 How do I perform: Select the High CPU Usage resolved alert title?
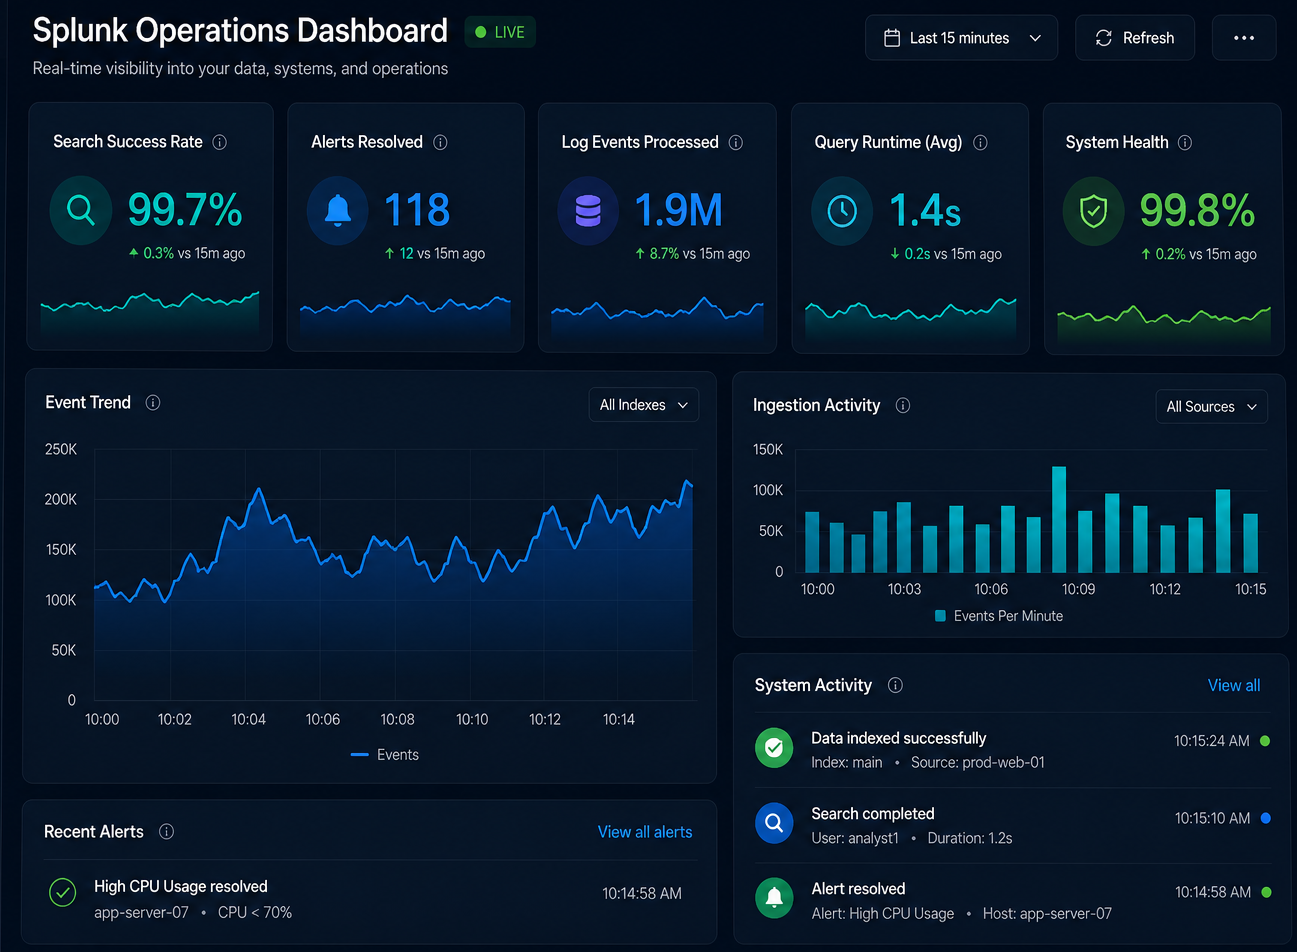pyautogui.click(x=181, y=886)
